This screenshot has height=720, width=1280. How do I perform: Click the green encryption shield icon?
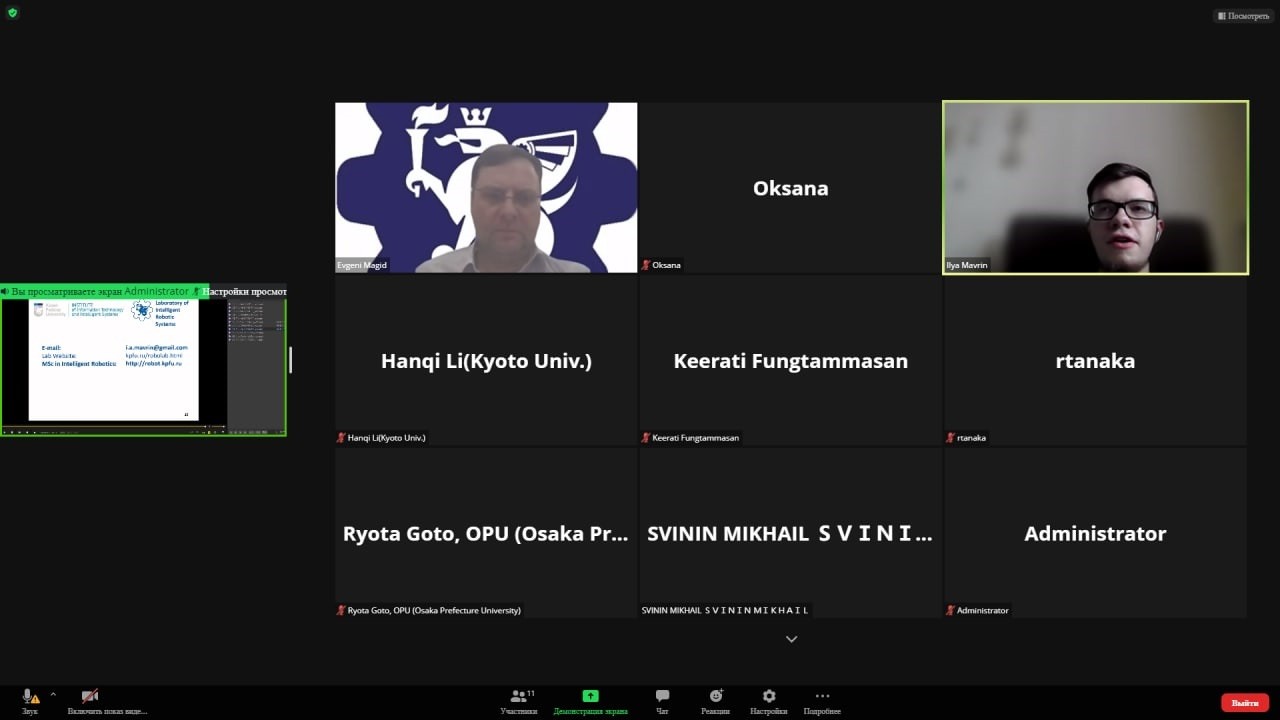(x=13, y=13)
